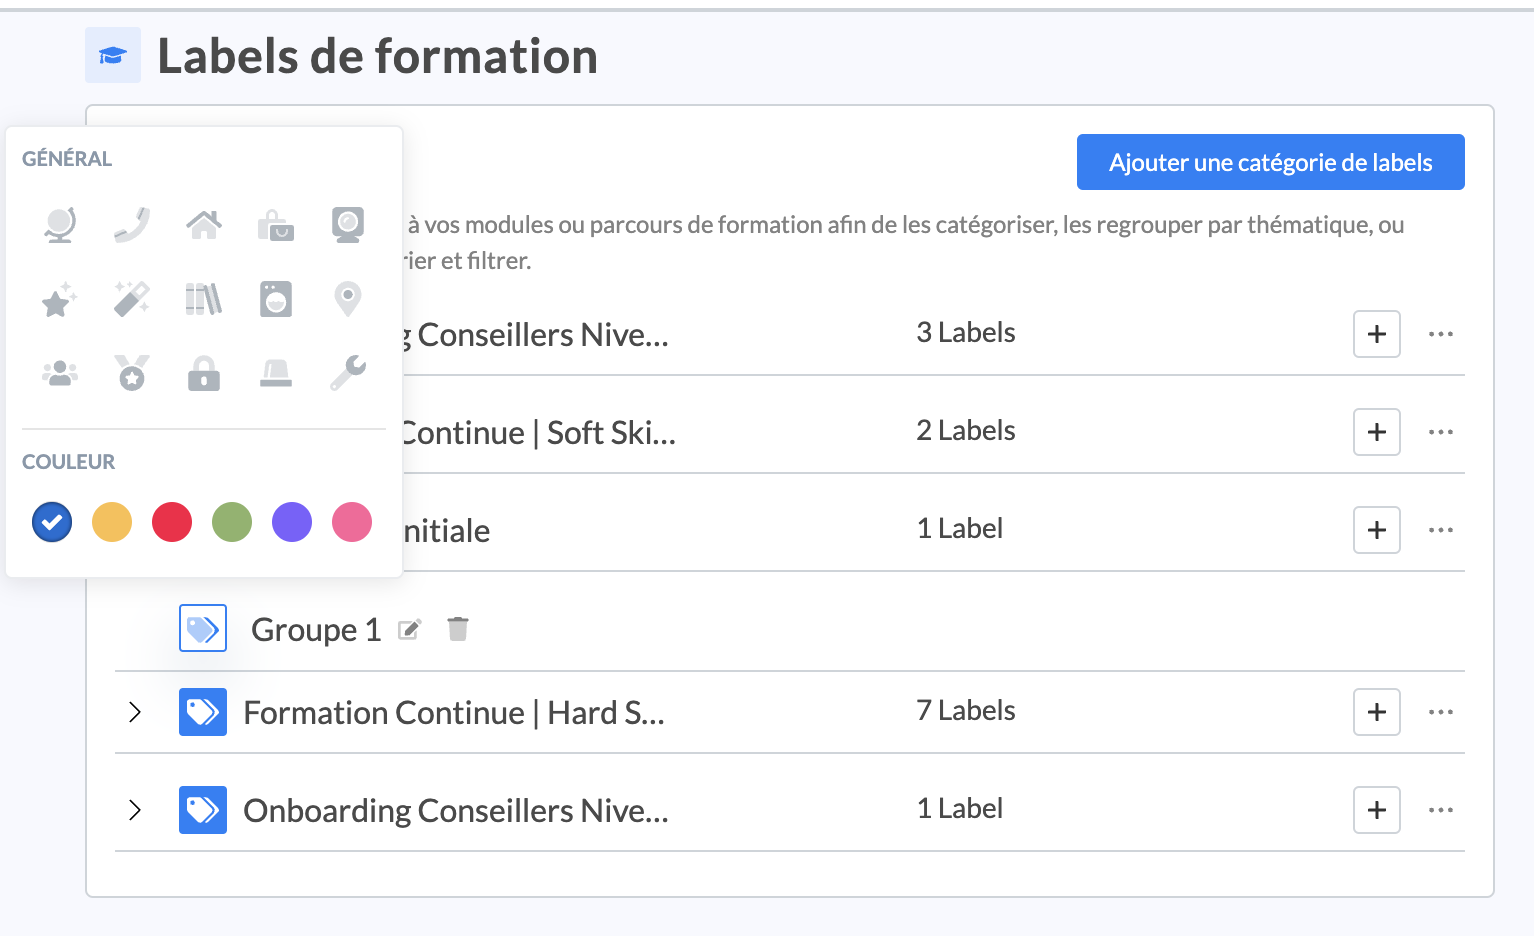Choose the purple color swatch

click(x=292, y=522)
